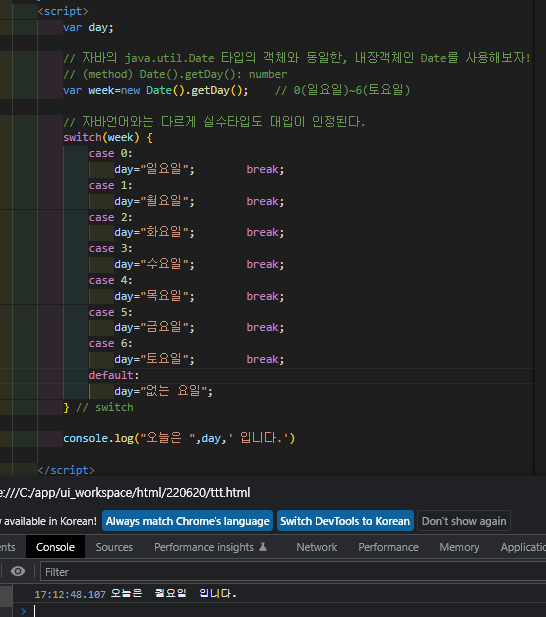
Task: Click the '(method) Date().getDay(): number' comment
Action: click(x=175, y=74)
